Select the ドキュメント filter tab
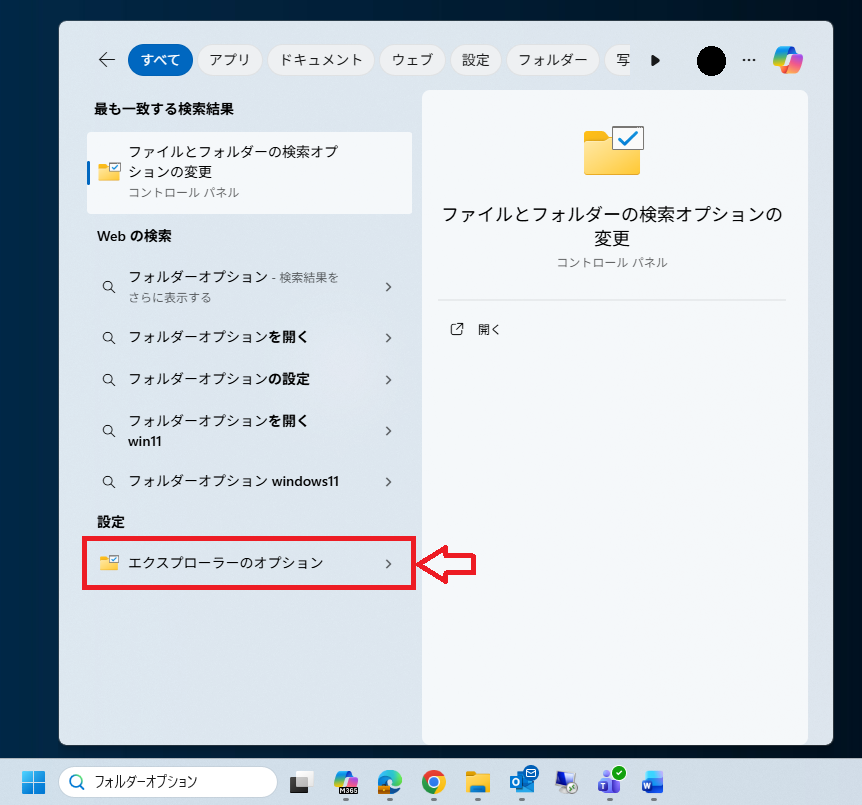This screenshot has height=805, width=862. [320, 60]
